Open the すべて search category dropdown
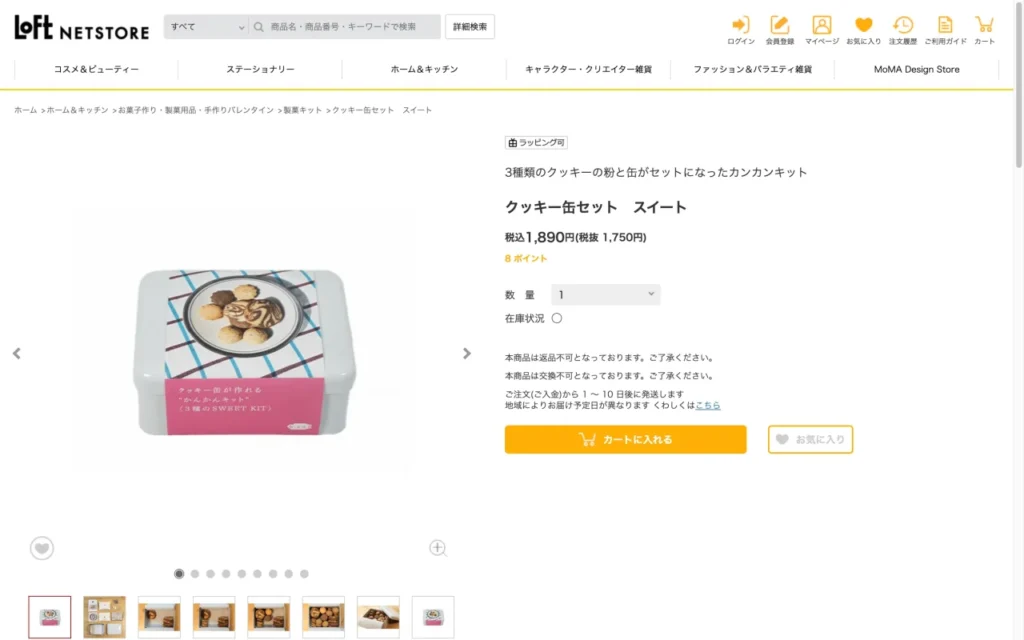 207,27
